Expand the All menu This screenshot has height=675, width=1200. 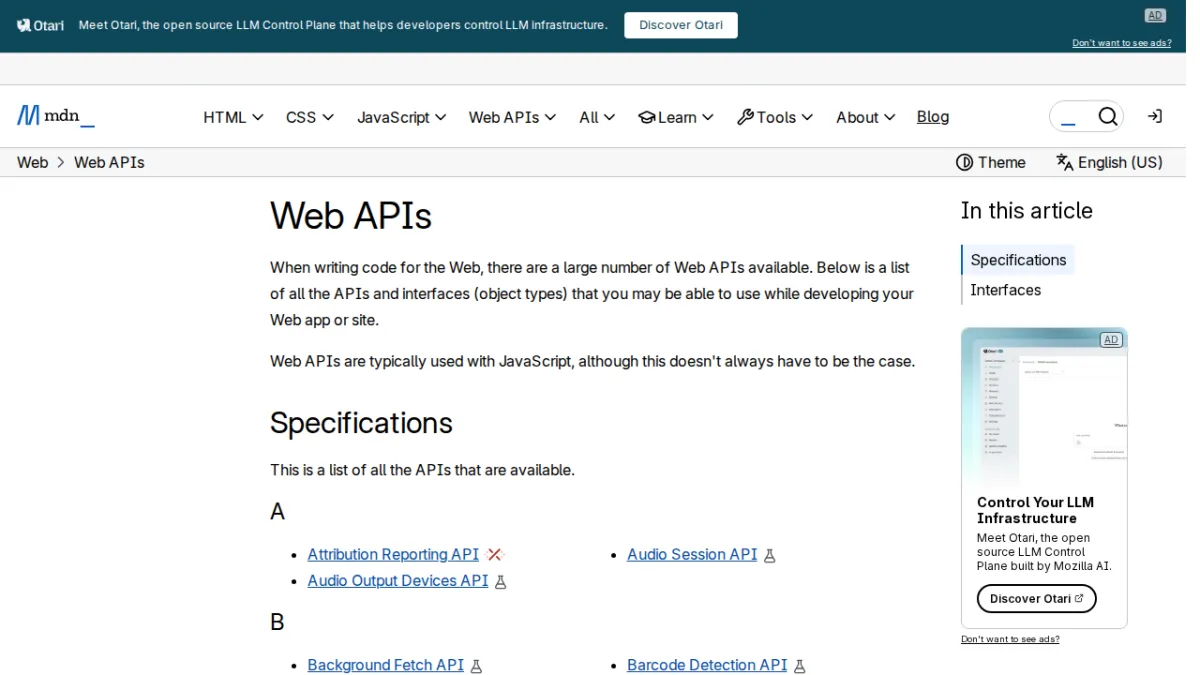tap(598, 117)
